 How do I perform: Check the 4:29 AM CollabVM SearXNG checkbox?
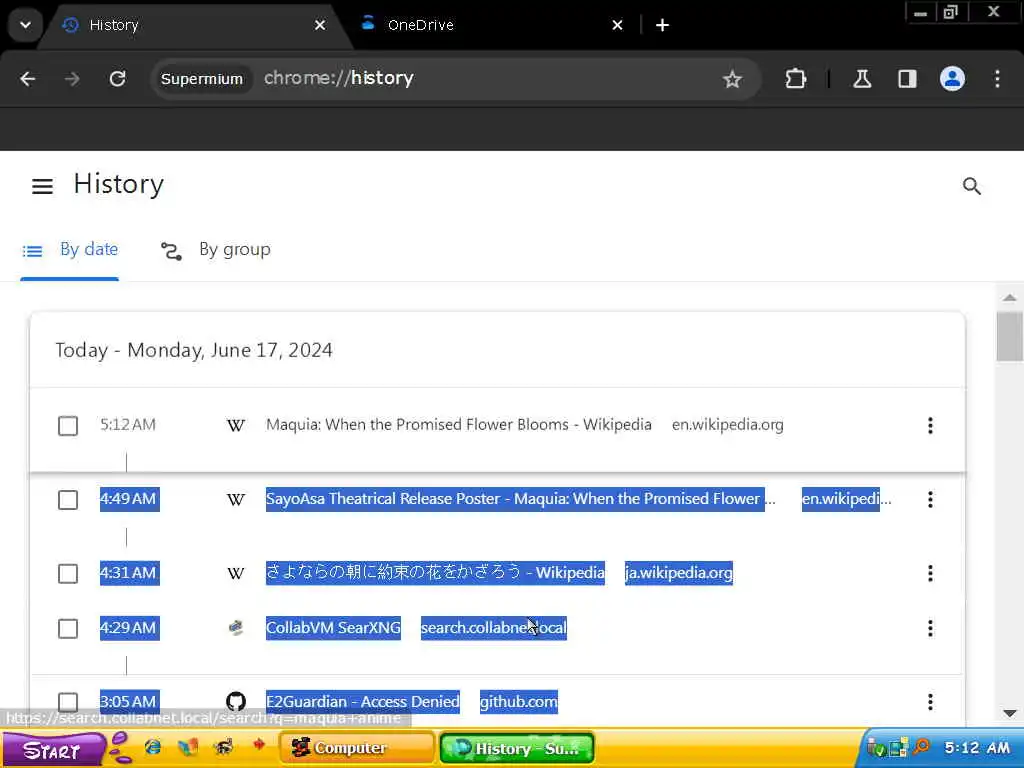[x=68, y=628]
